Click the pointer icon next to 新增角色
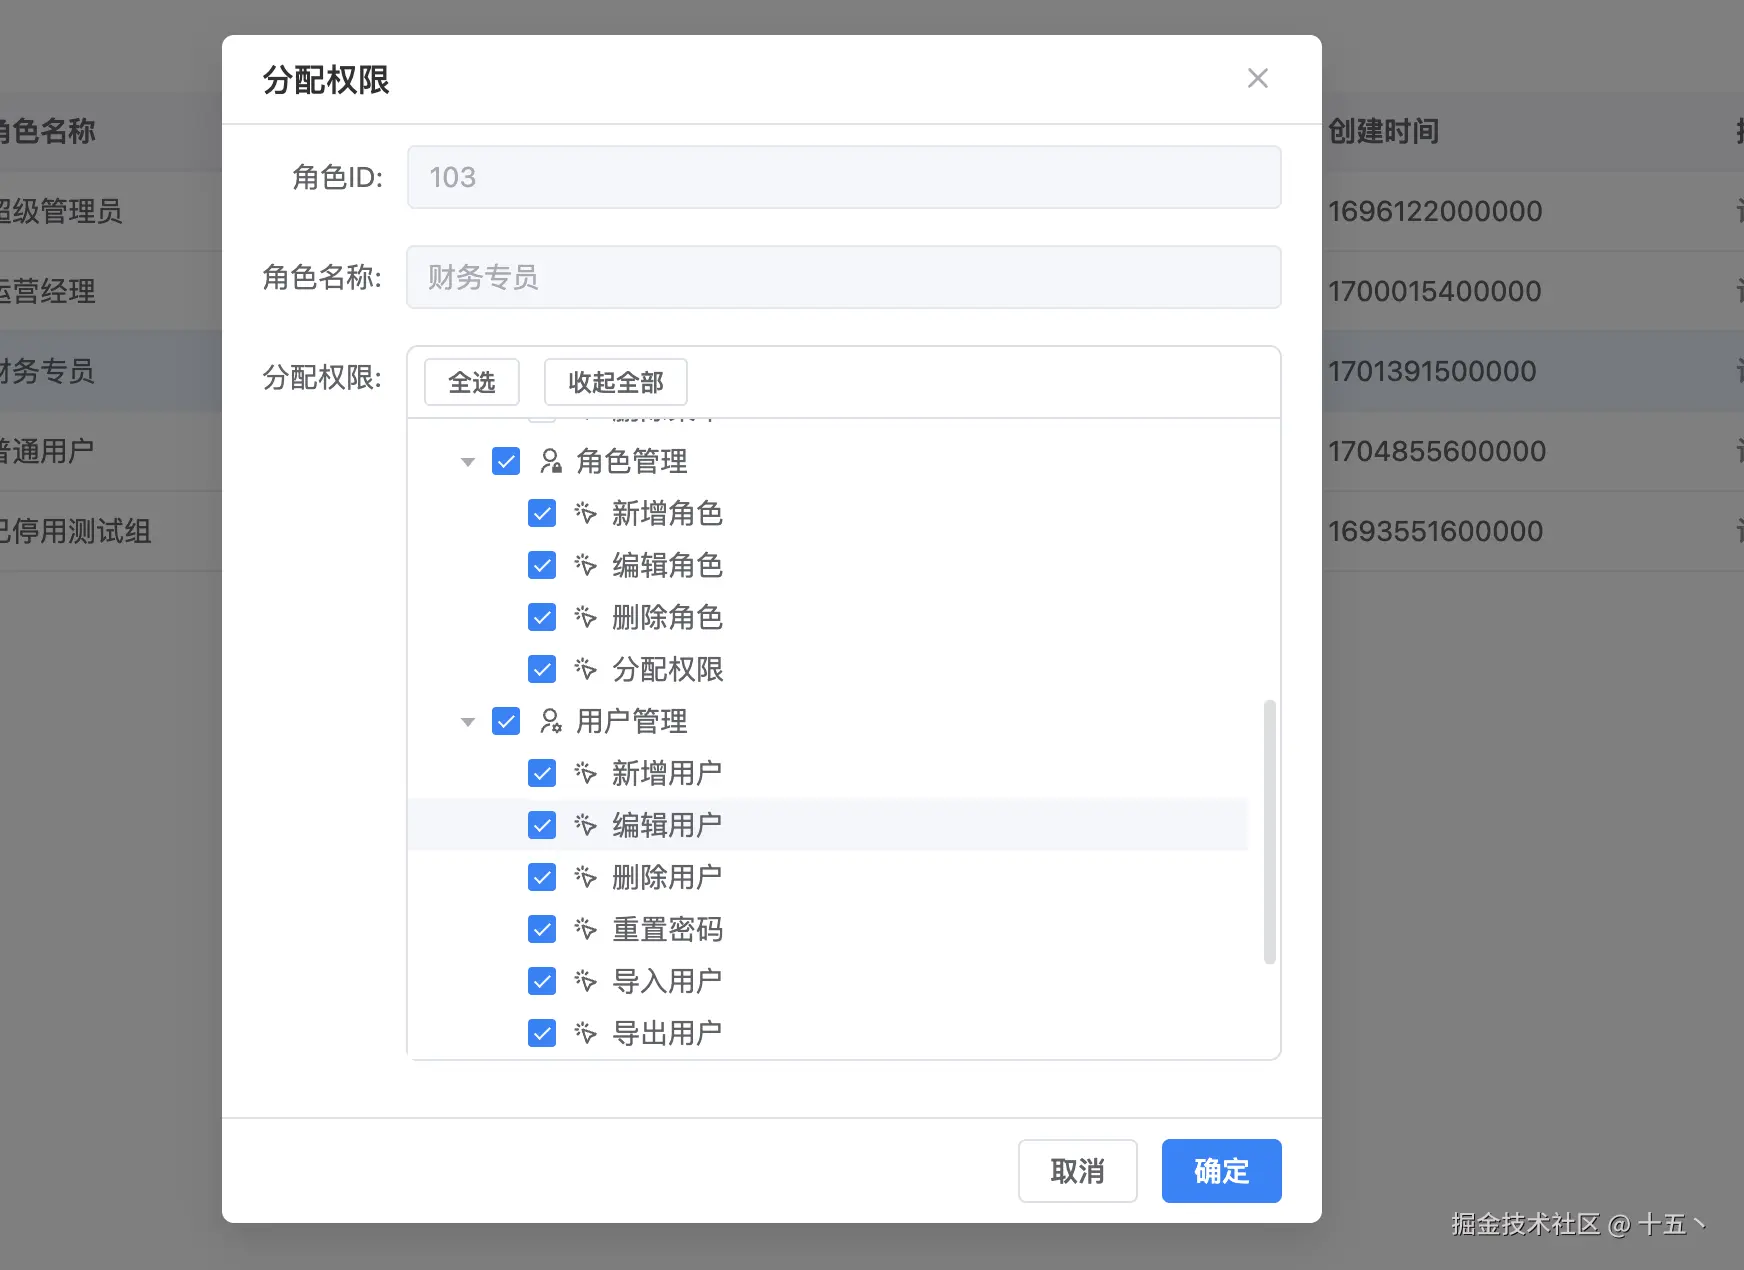Screen dimensions: 1744x1270 (x=585, y=513)
